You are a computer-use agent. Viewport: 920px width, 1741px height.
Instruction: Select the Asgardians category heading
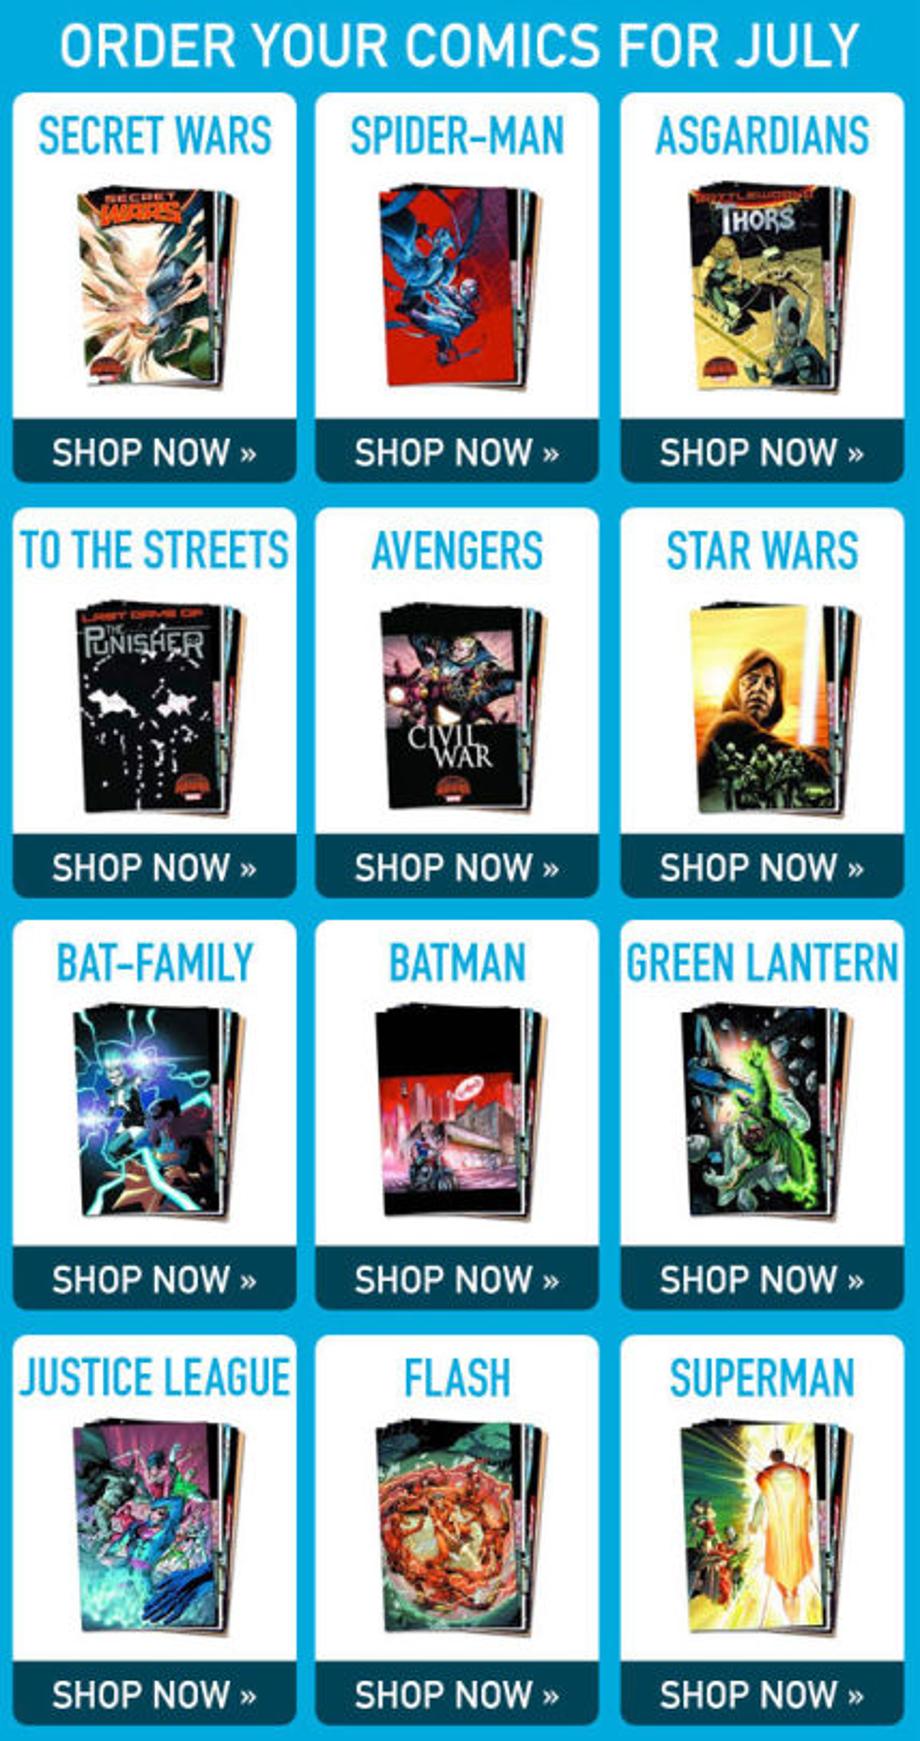tap(762, 136)
